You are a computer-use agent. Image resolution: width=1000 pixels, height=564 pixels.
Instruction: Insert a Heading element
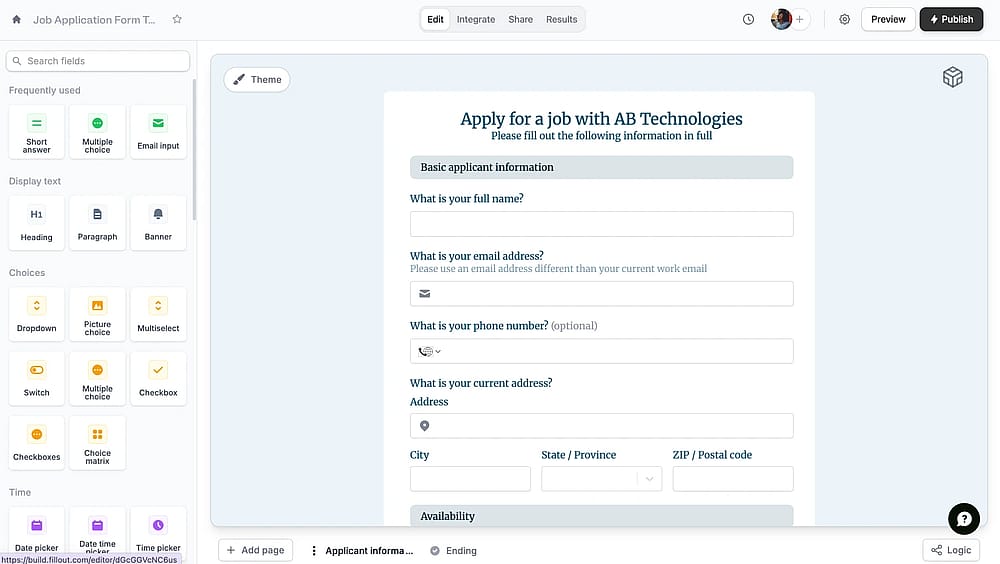(x=36, y=223)
